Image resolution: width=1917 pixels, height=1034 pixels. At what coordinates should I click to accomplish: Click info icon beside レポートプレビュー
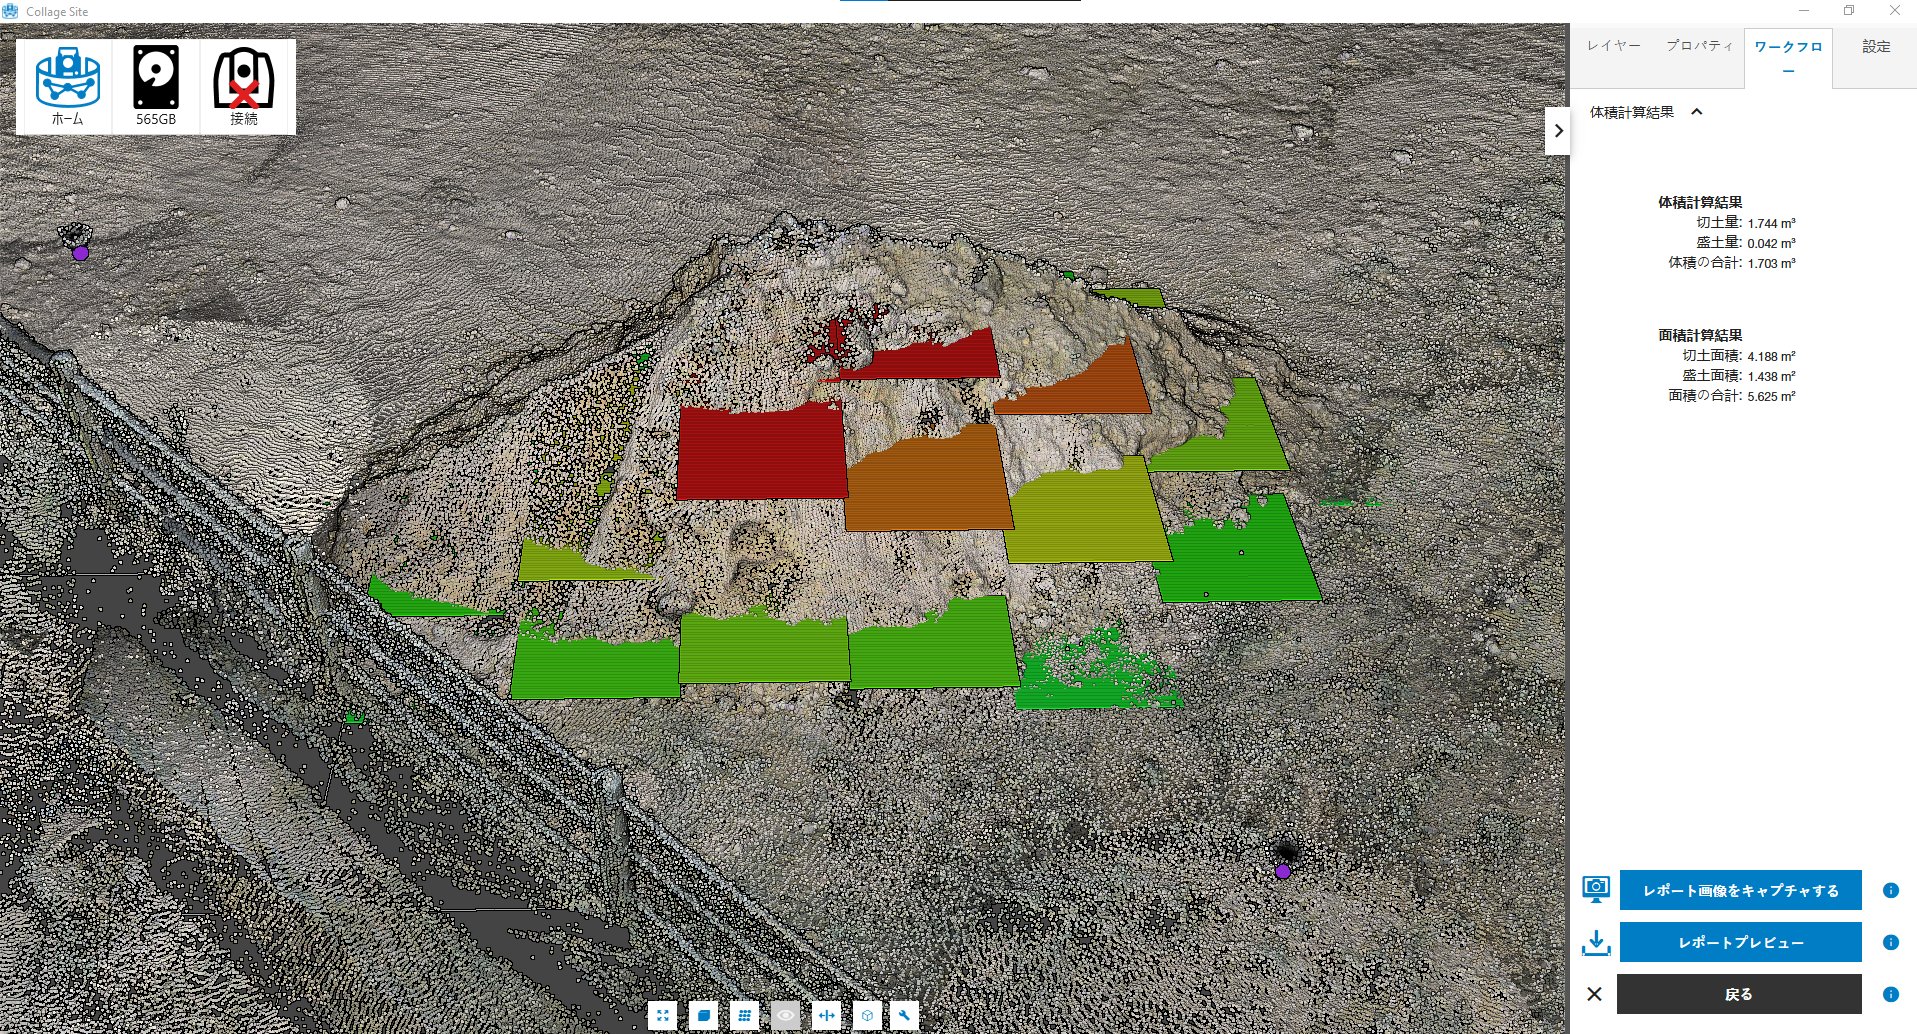pos(1890,942)
